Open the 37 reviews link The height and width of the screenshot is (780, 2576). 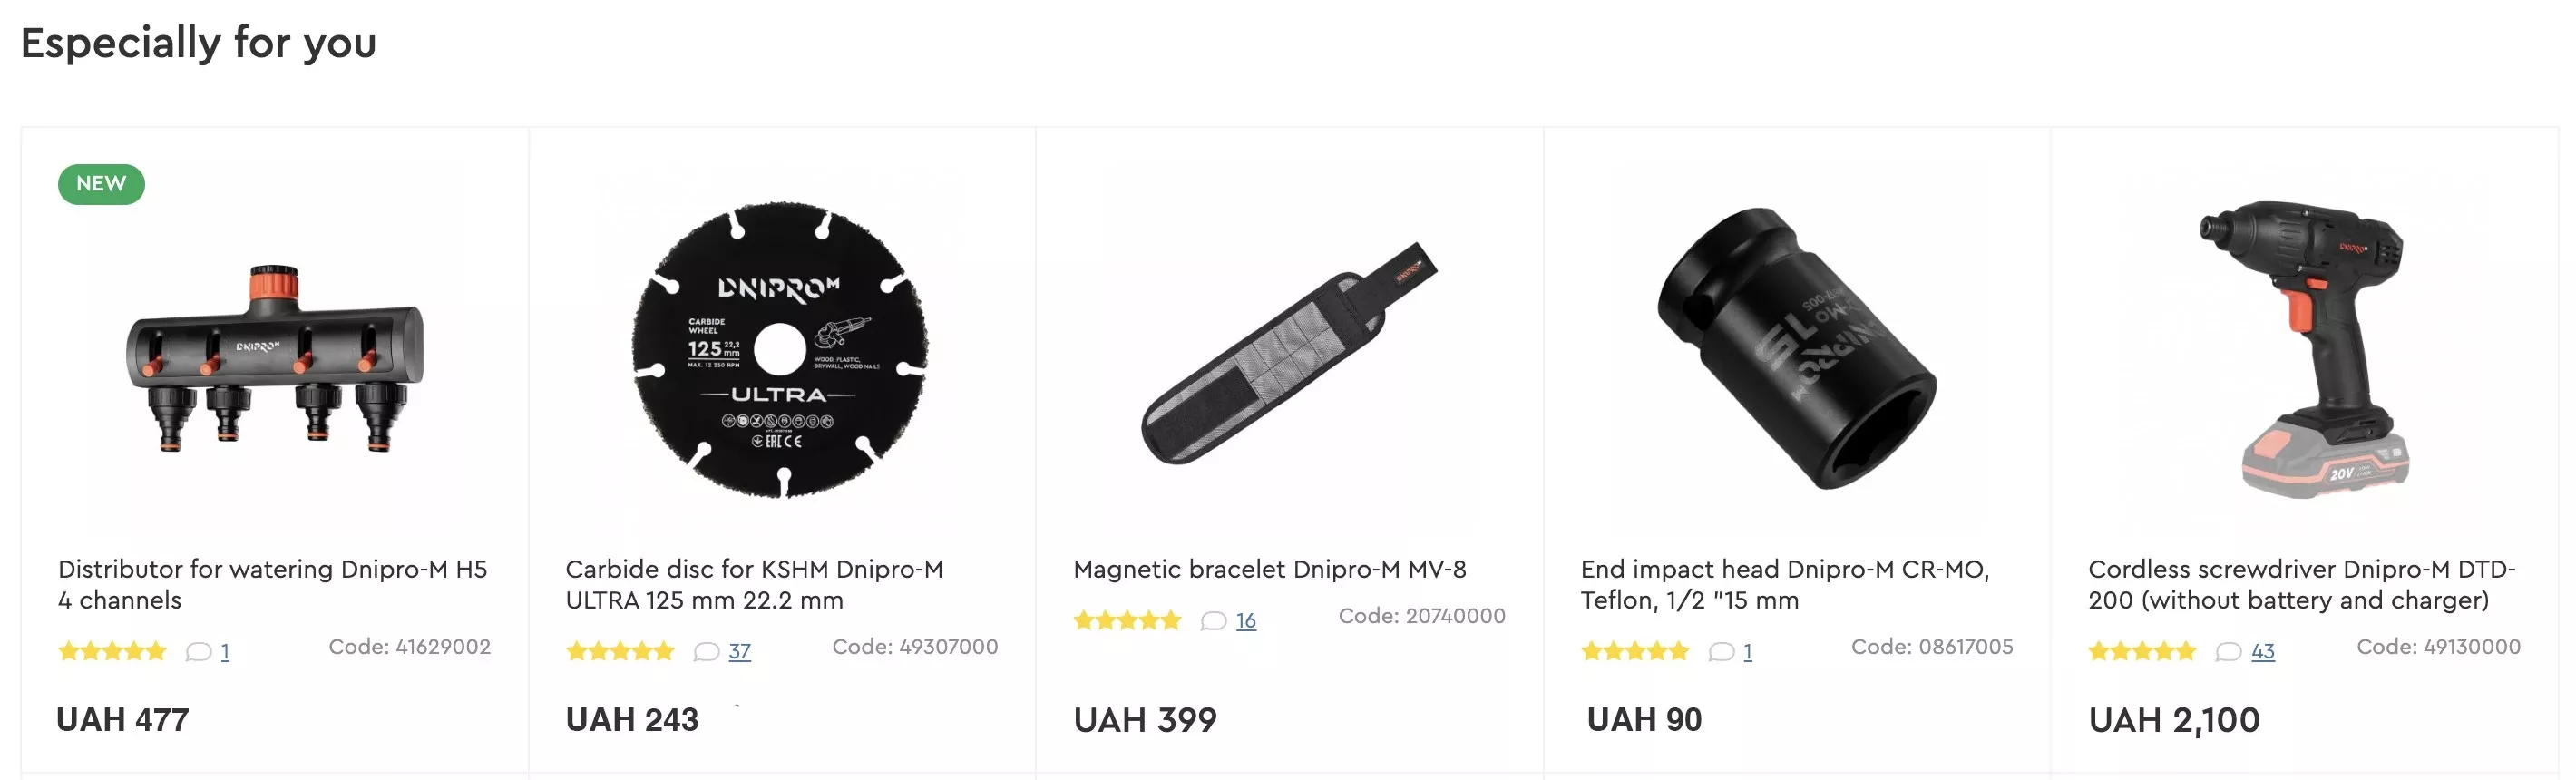[739, 652]
